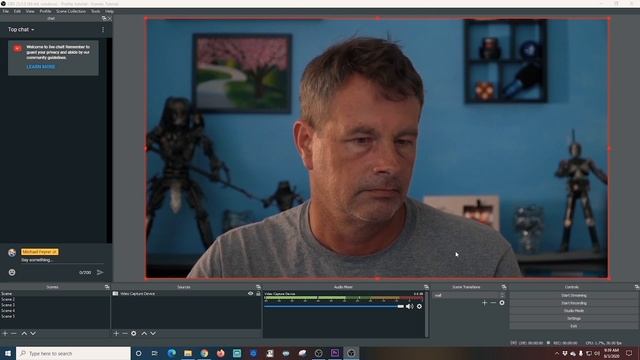Viewport: 640px width, 360px height.
Task: Float the chat dock panel
Action: (x=104, y=18)
